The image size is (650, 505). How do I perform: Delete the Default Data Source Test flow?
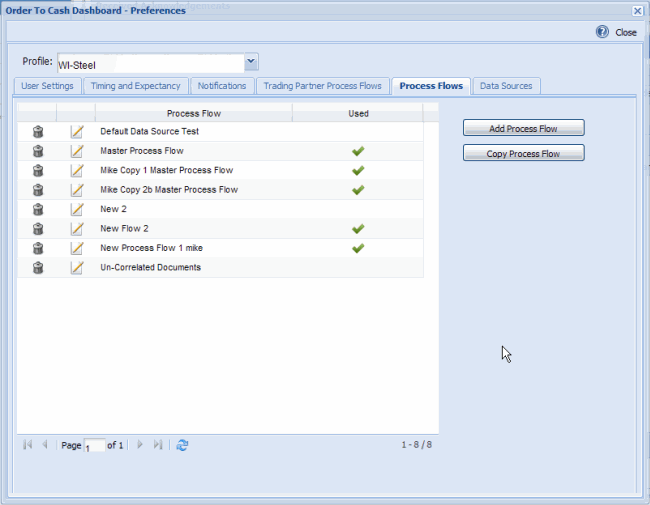(38, 132)
